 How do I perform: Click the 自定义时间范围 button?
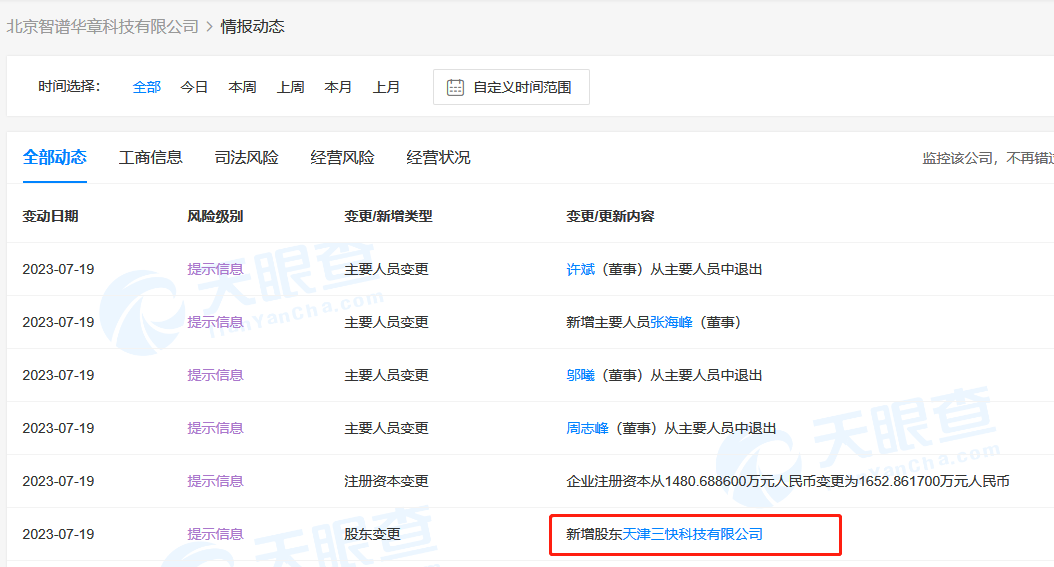pos(512,87)
